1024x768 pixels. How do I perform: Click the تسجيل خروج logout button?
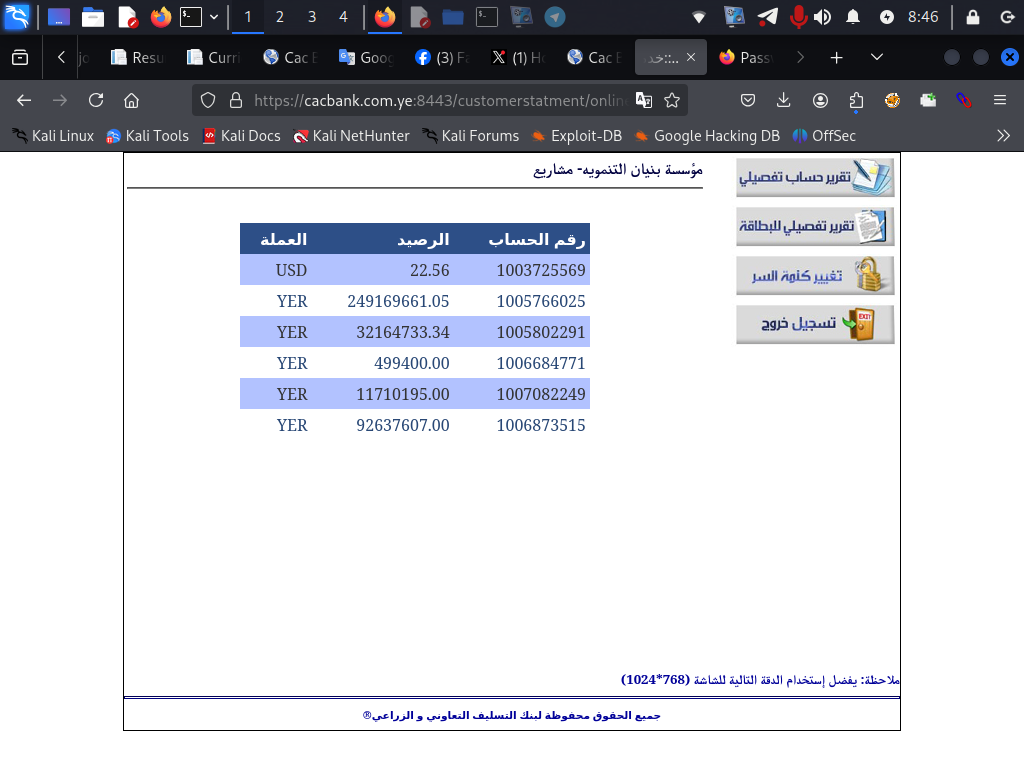pyautogui.click(x=815, y=324)
